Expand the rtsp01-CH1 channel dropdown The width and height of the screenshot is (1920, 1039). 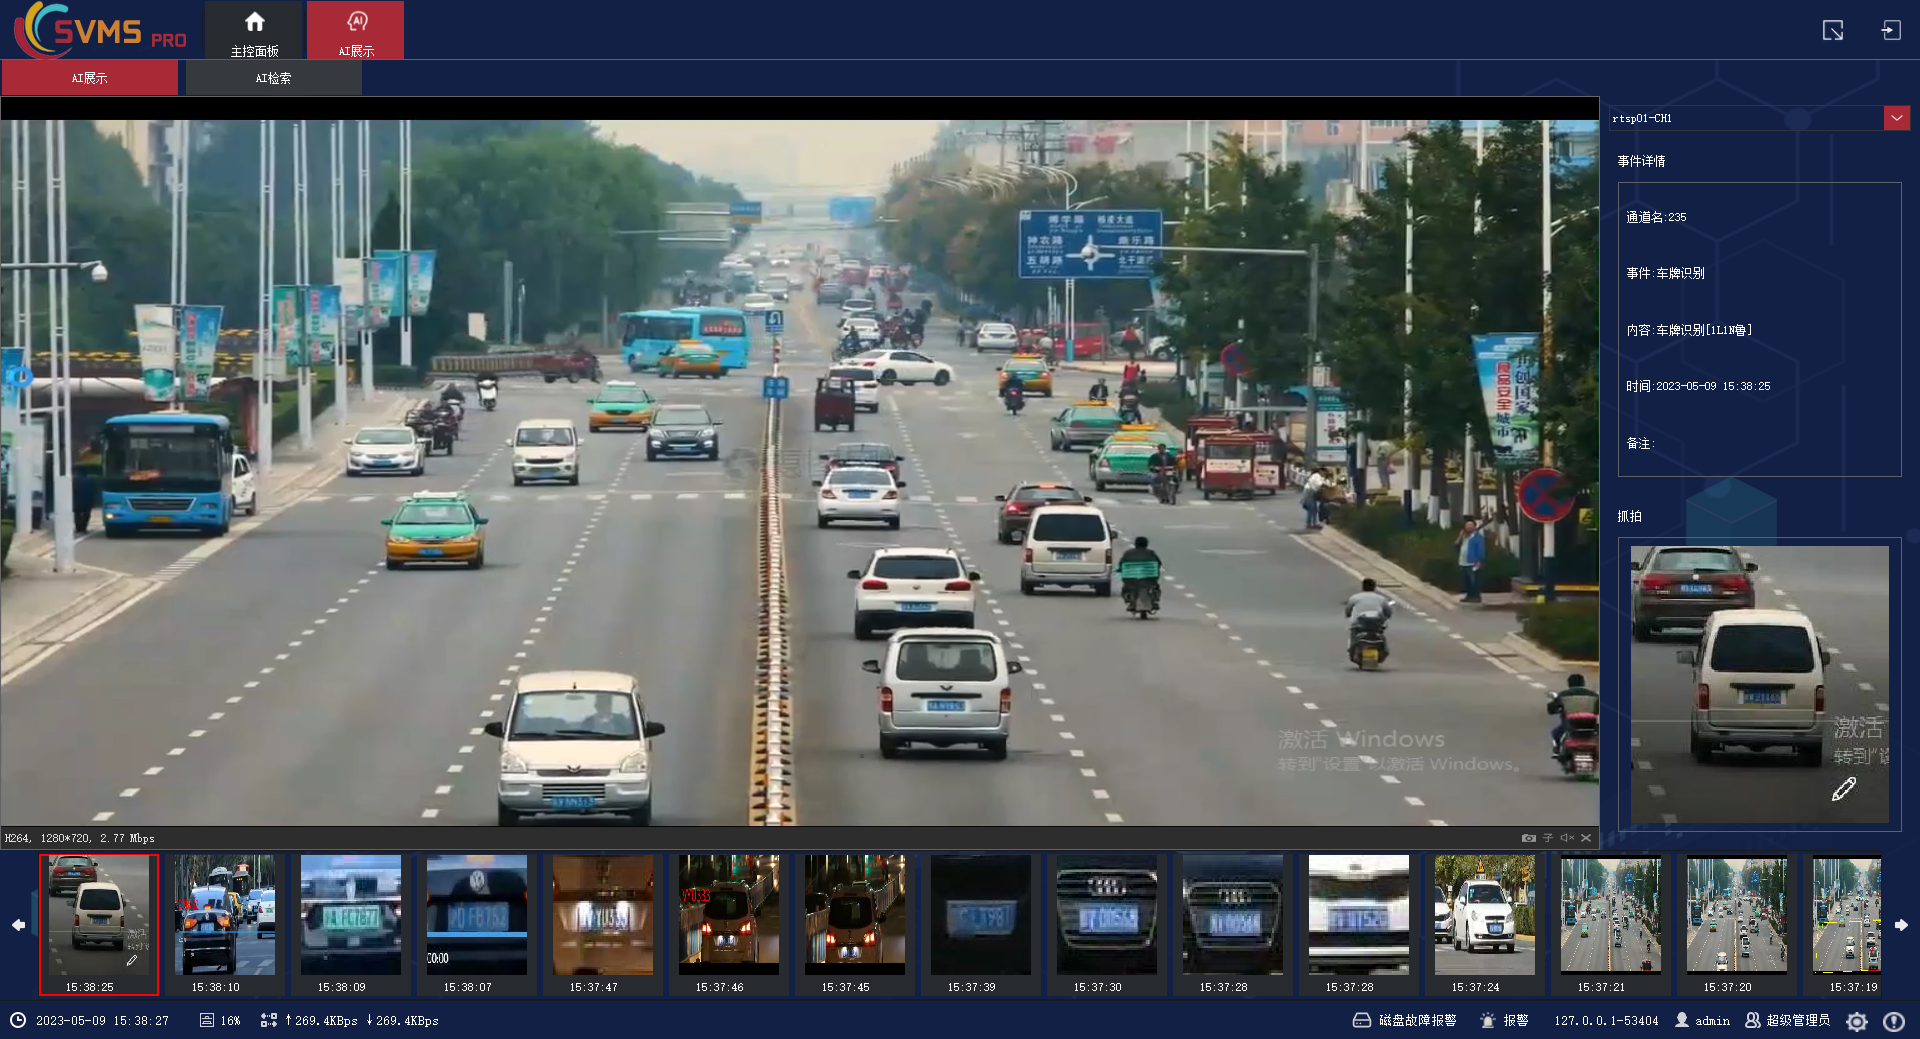click(x=1896, y=118)
